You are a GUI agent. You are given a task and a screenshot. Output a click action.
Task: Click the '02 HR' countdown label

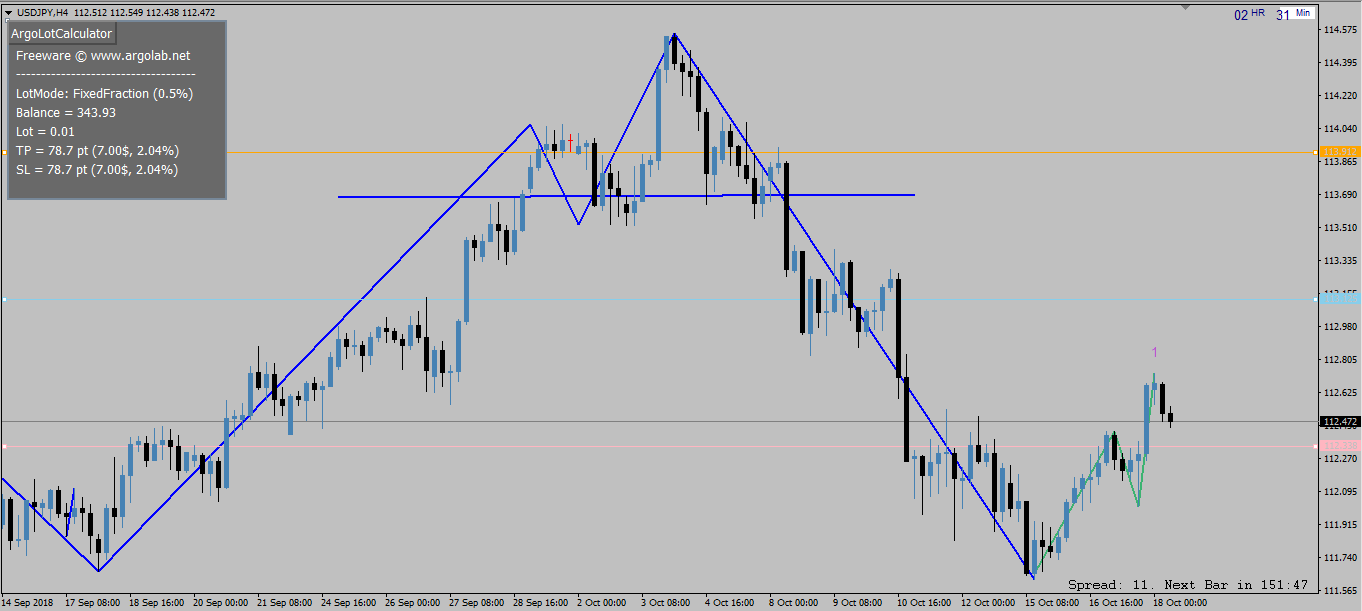pyautogui.click(x=1249, y=14)
